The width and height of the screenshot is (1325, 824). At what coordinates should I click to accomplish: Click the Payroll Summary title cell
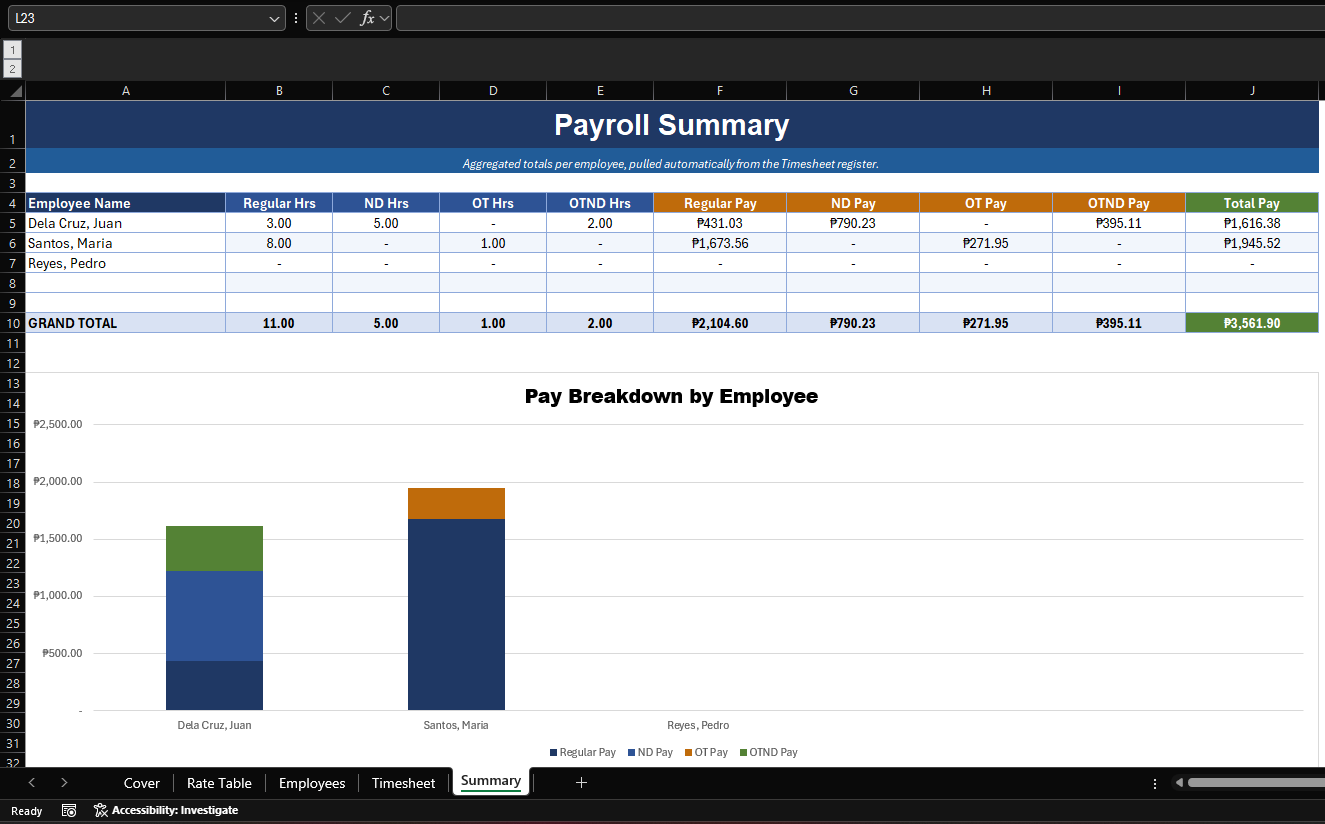click(x=672, y=125)
